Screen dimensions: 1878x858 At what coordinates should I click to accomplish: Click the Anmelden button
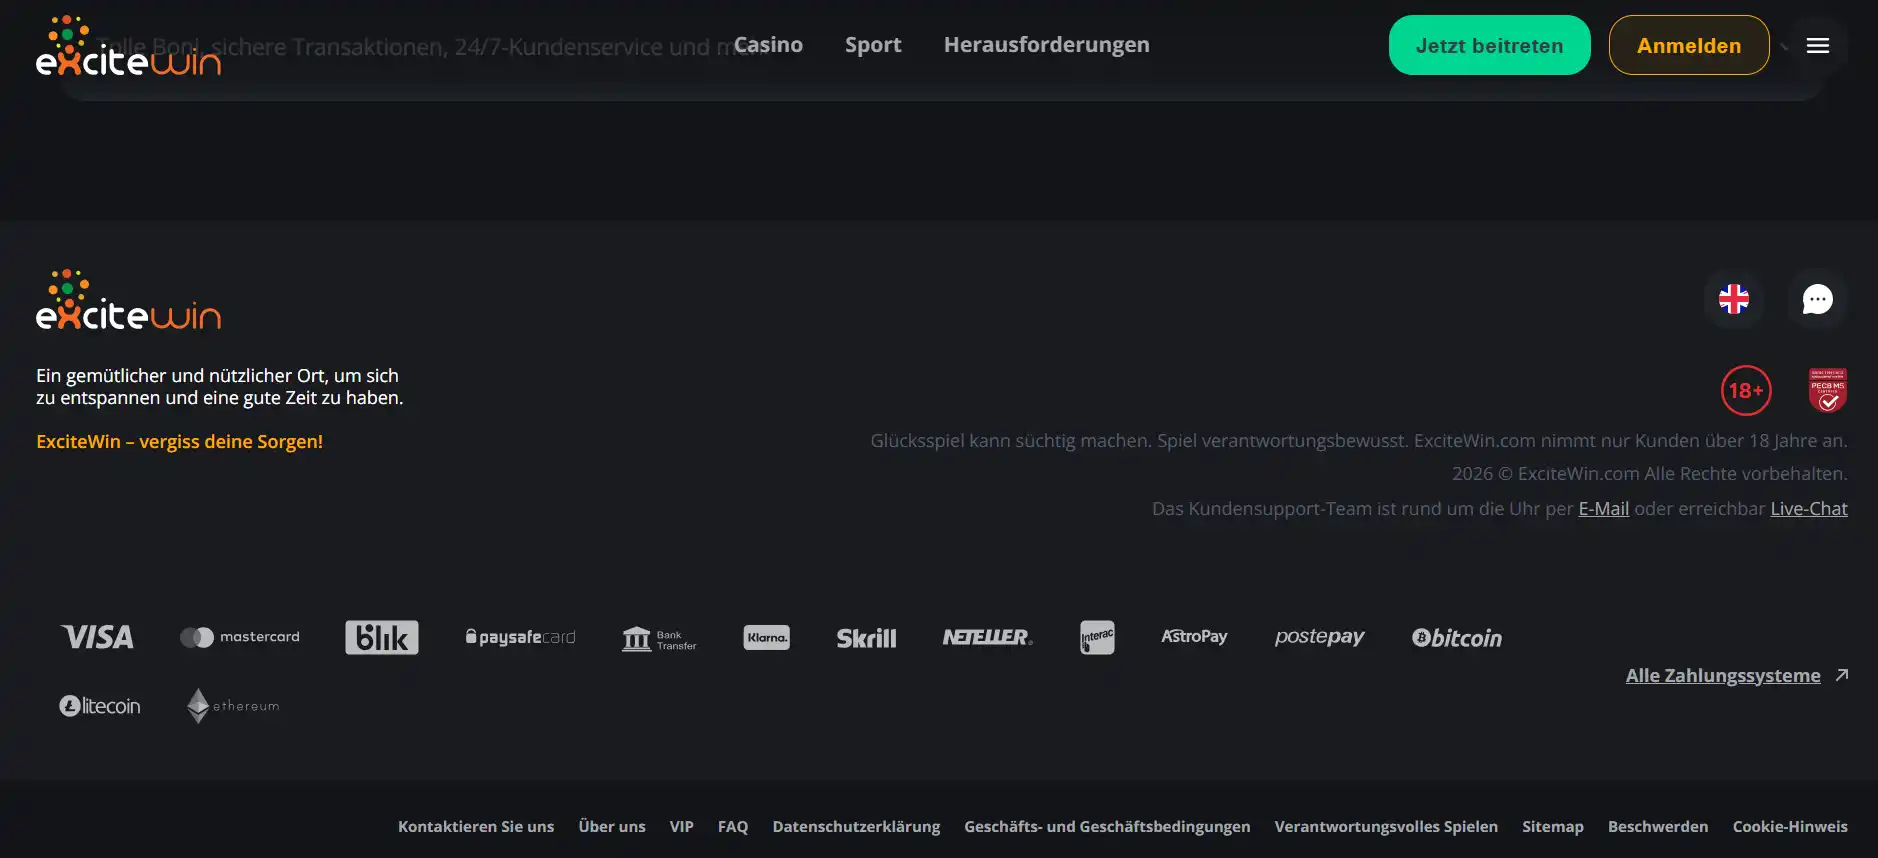1689,45
